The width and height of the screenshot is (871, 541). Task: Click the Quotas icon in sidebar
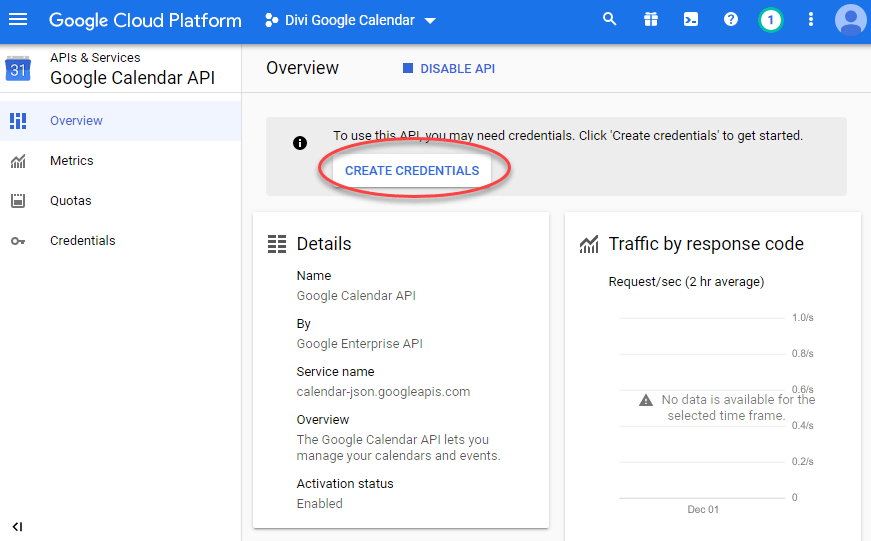pos(18,201)
